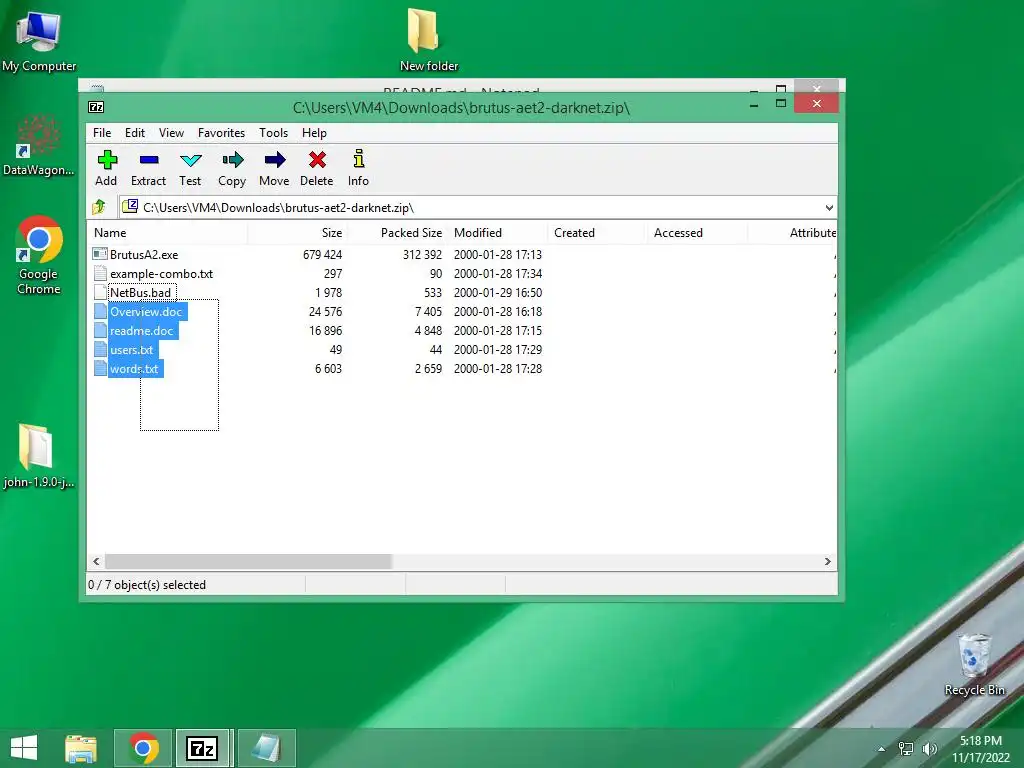Close the 7-Zip window
This screenshot has height=768, width=1024.
click(x=816, y=103)
